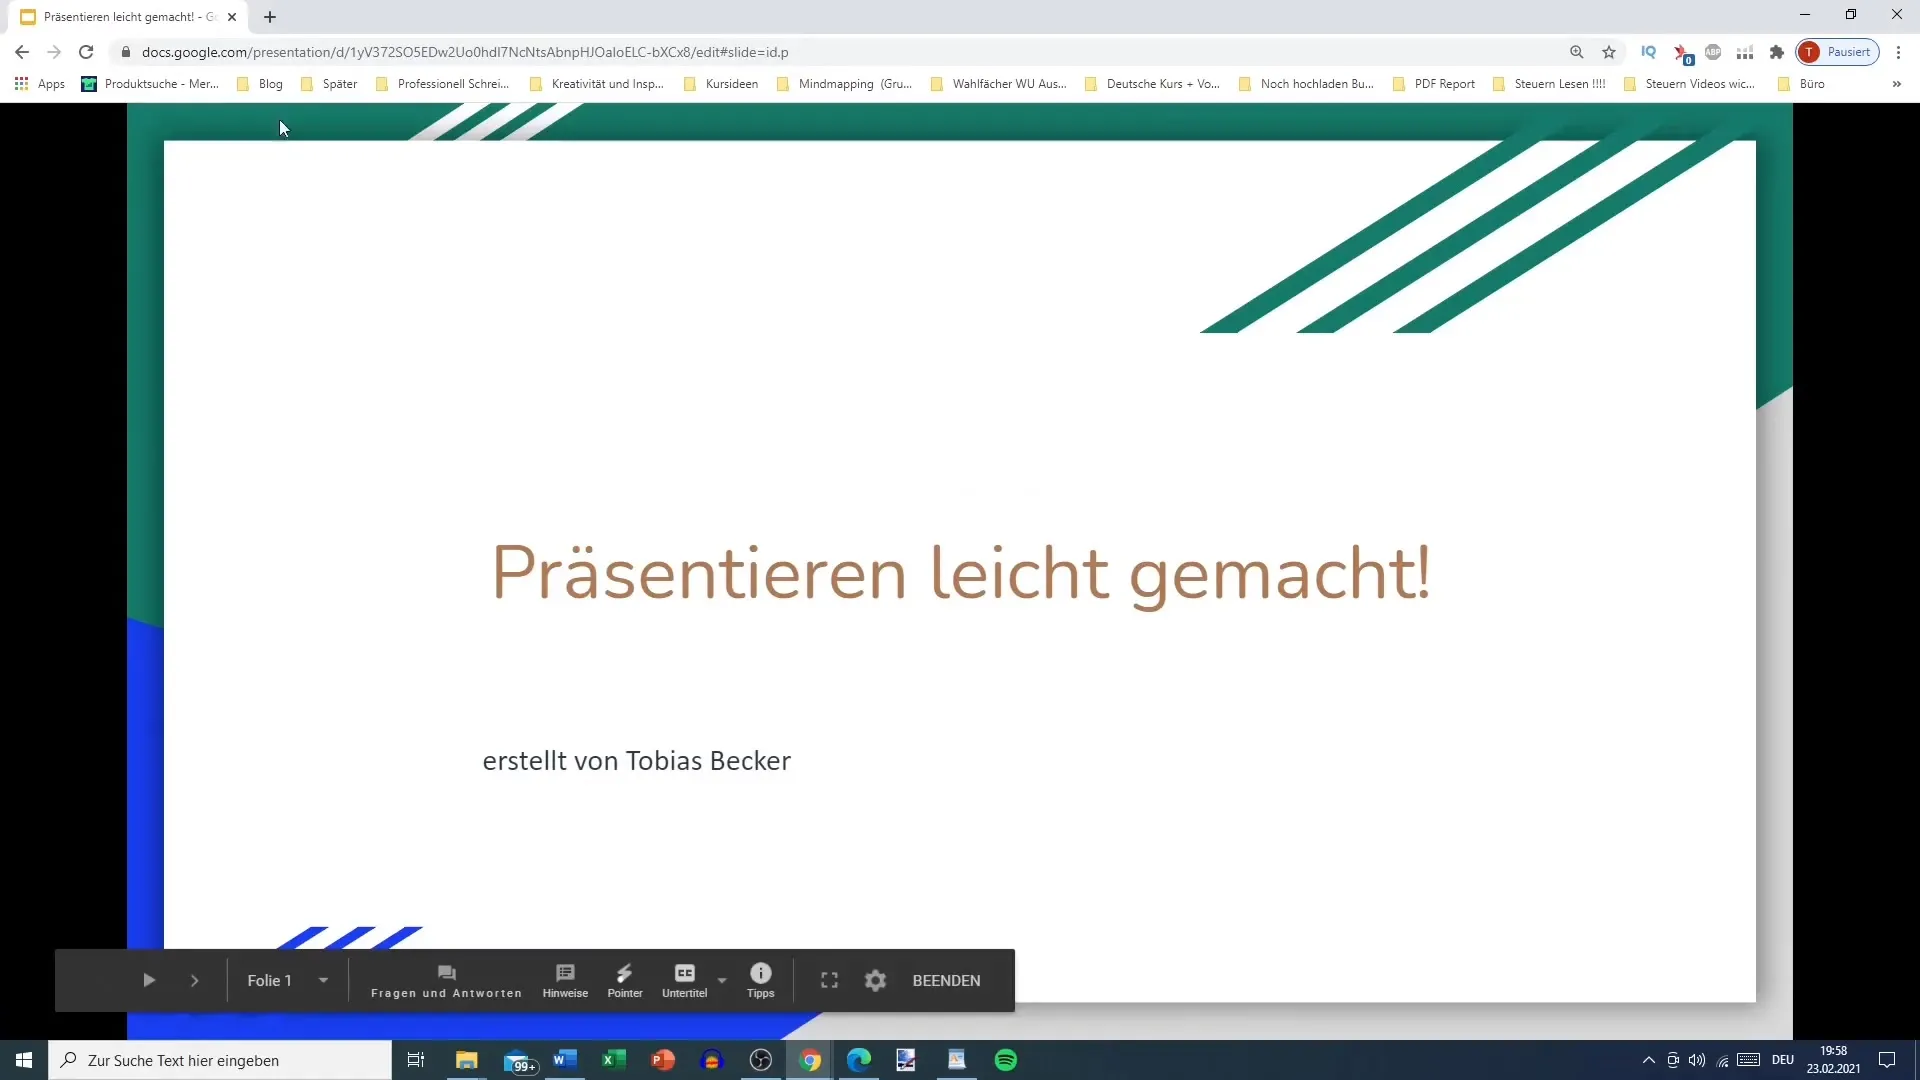Screen dimensions: 1920x1080
Task: Open the DEU language switcher
Action: pyautogui.click(x=1783, y=1060)
